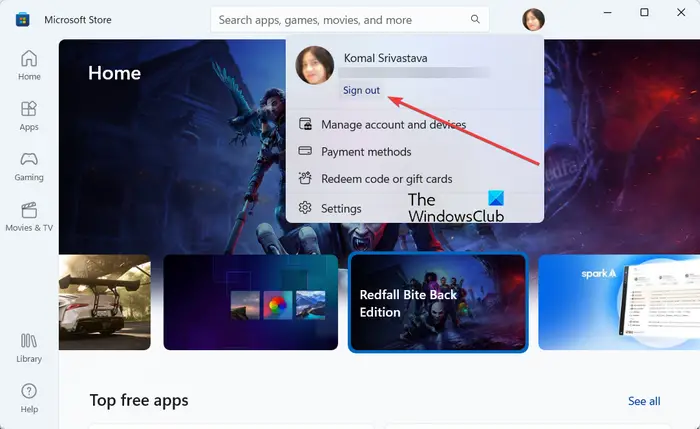
Task: Click the Settings gear icon
Action: [x=305, y=208]
